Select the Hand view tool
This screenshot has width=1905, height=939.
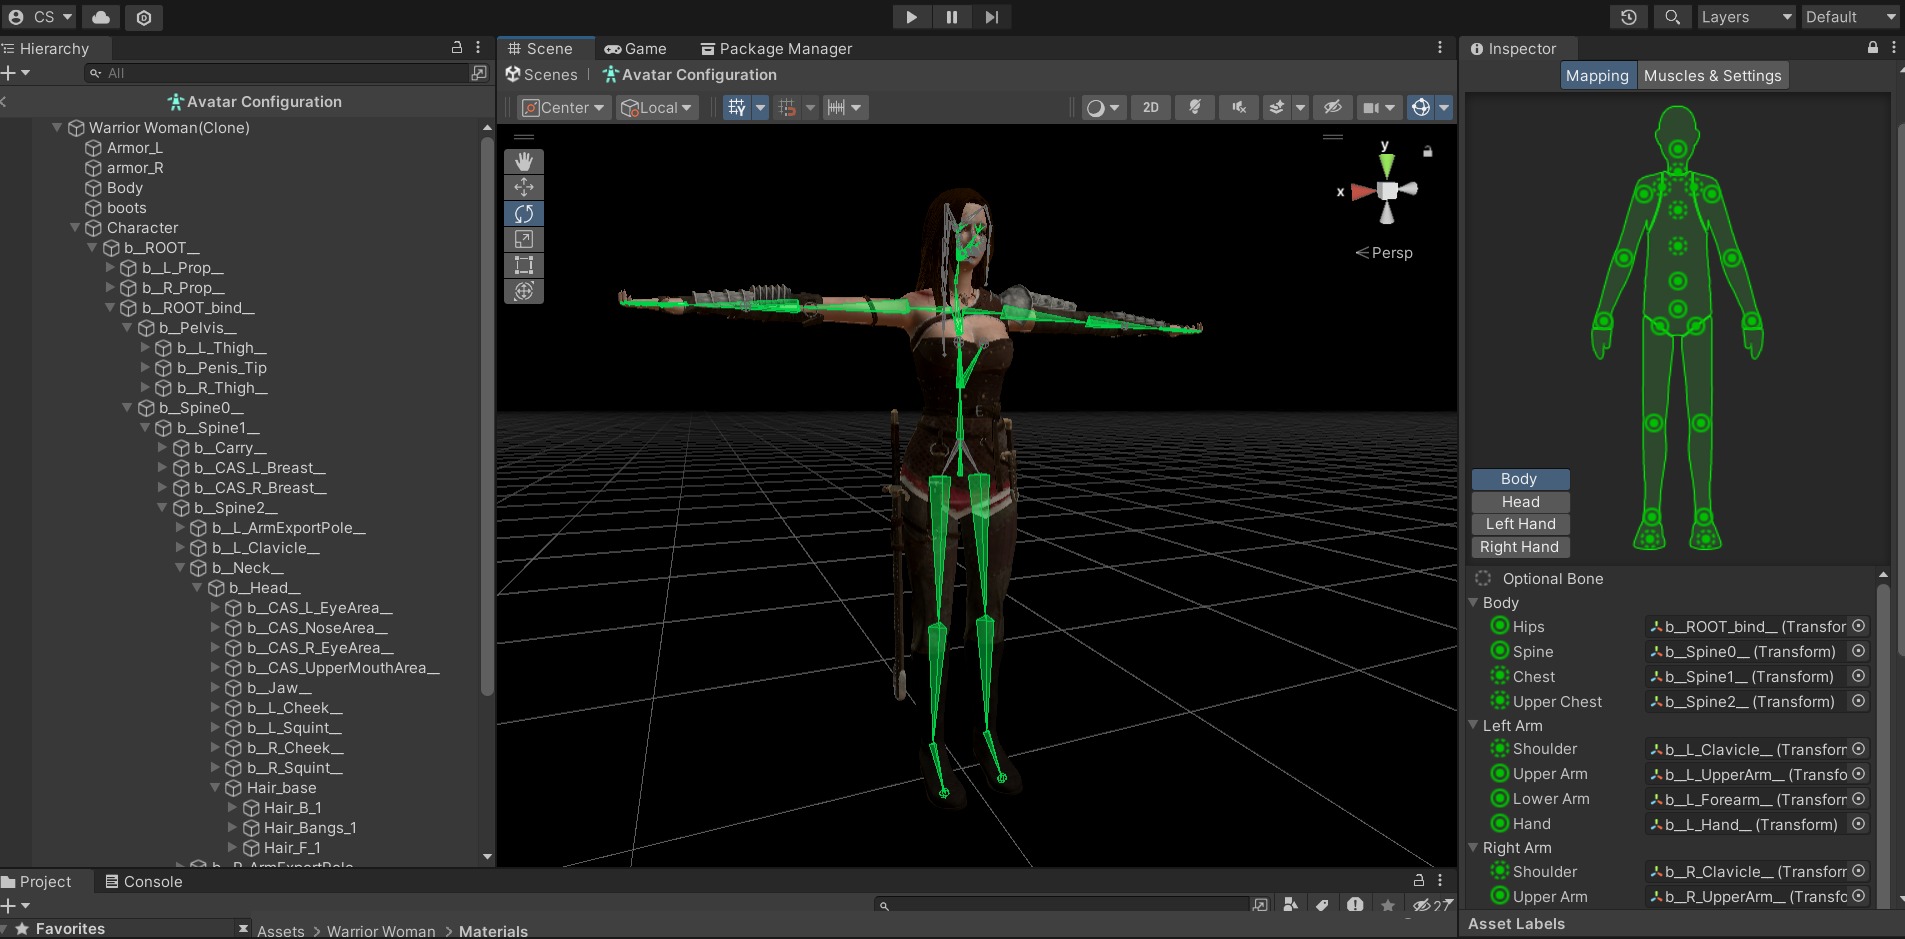pyautogui.click(x=523, y=161)
